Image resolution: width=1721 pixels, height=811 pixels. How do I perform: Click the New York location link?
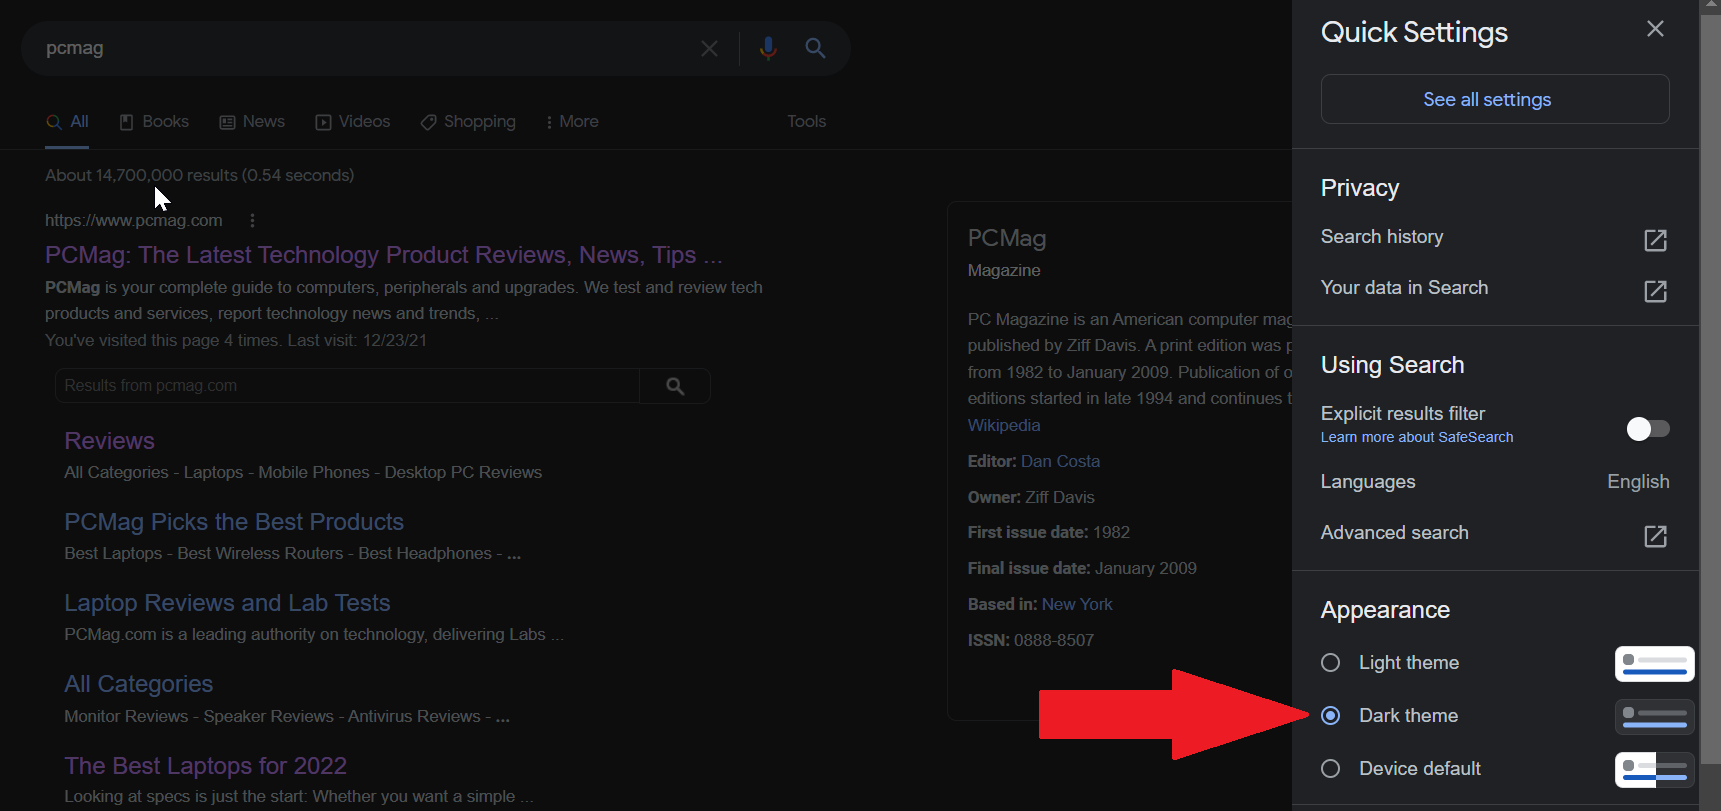tap(1077, 604)
